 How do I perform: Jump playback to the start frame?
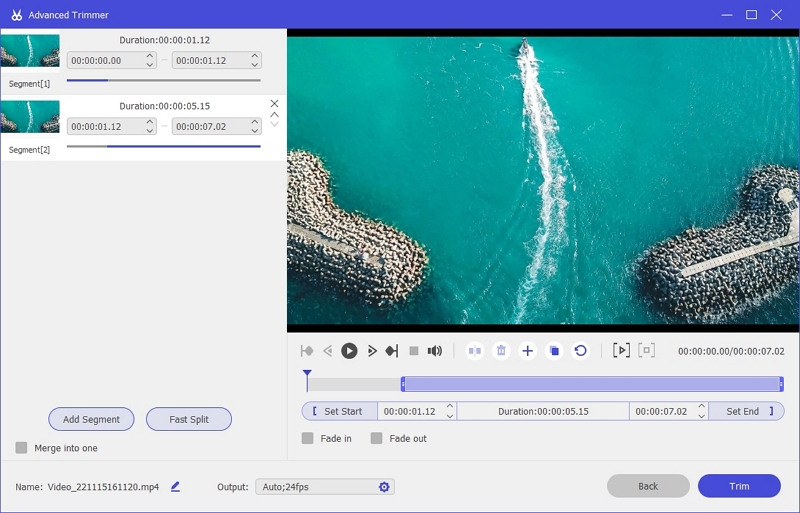click(307, 351)
